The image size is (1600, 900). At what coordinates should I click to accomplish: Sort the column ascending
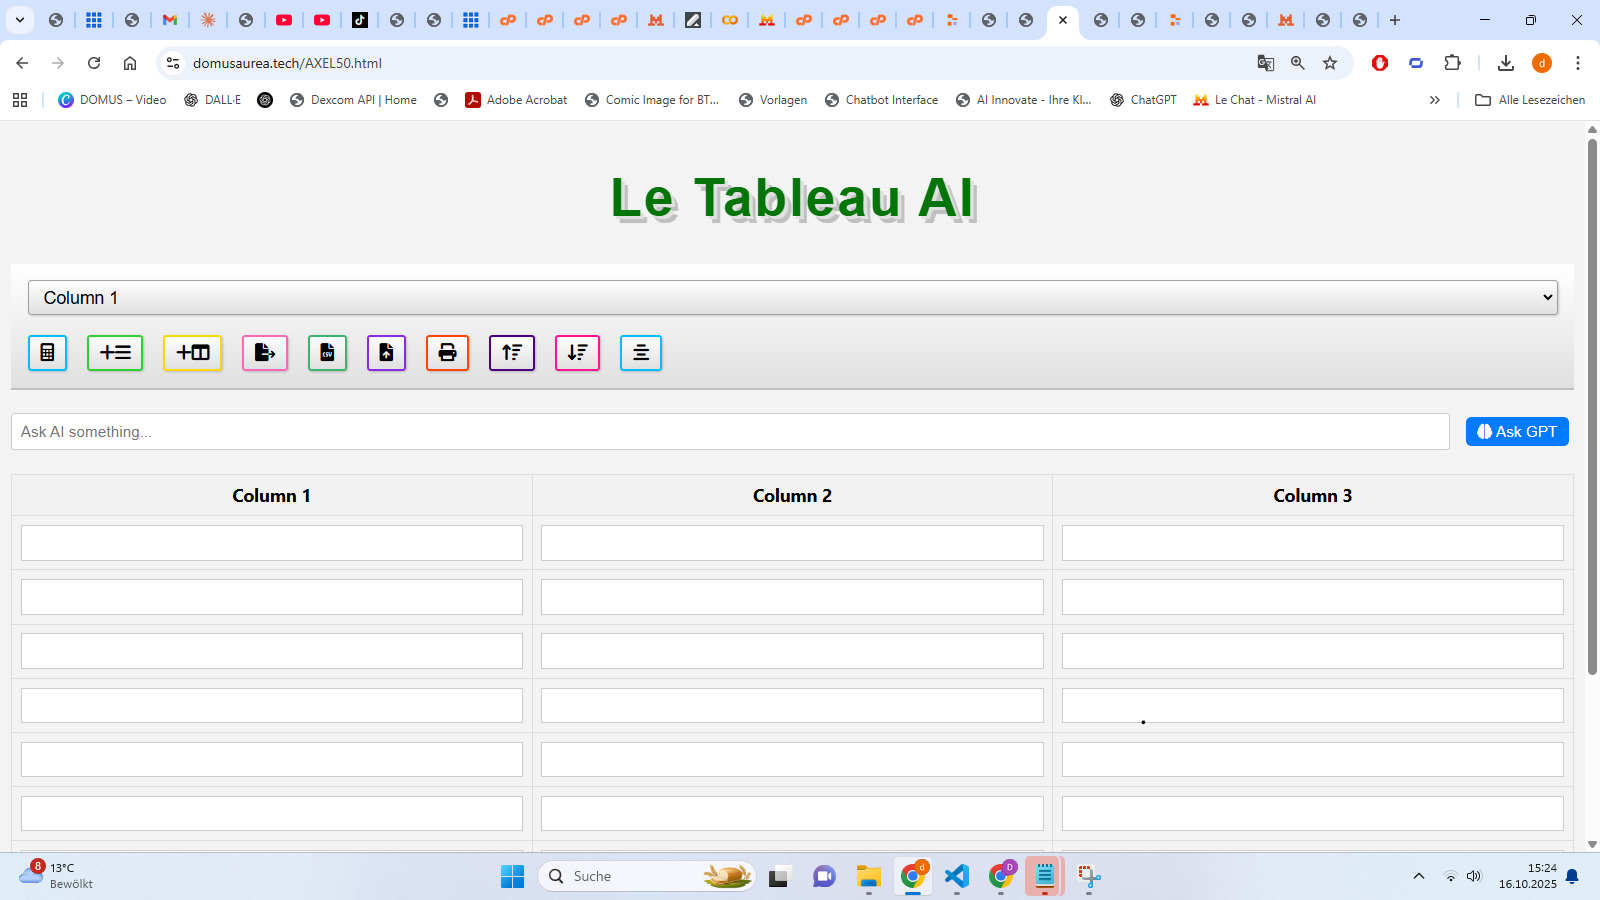[511, 353]
